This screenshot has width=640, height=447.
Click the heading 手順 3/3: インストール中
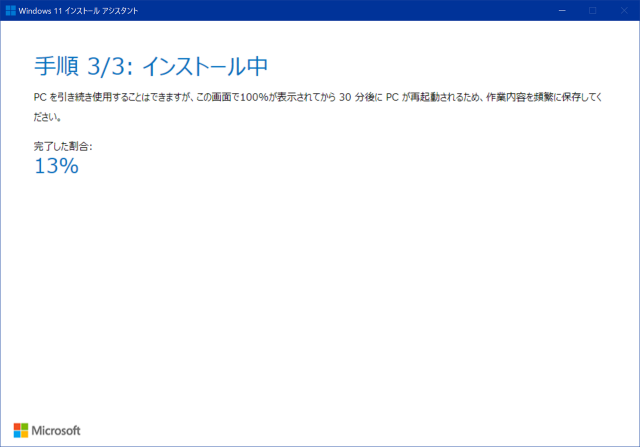point(151,66)
